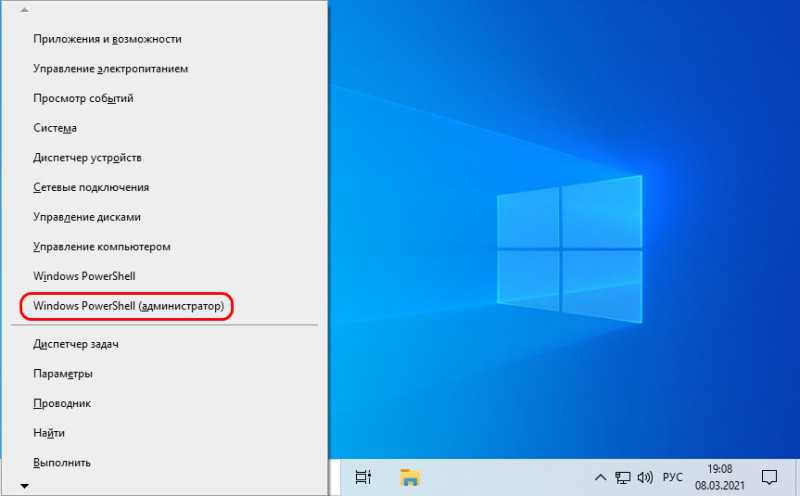Image resolution: width=800 pixels, height=496 pixels.
Task: Choose Выполнить in the menu
Action: click(164, 463)
